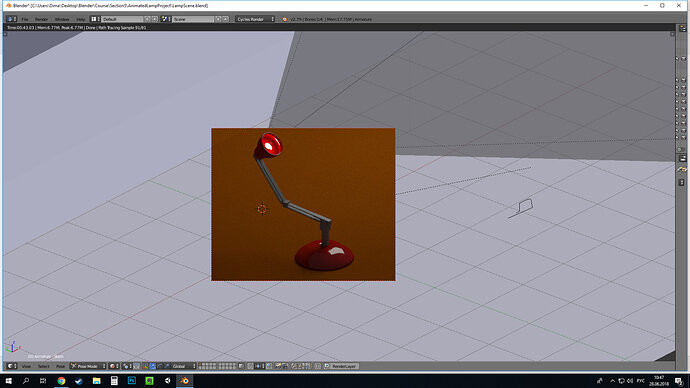The height and width of the screenshot is (388, 690).
Task: Open the Render menu
Action: coord(41,19)
